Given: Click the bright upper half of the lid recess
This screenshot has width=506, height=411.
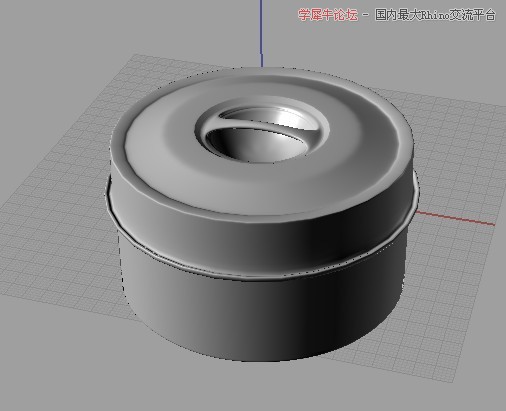Looking at the screenshot, I should click(267, 116).
